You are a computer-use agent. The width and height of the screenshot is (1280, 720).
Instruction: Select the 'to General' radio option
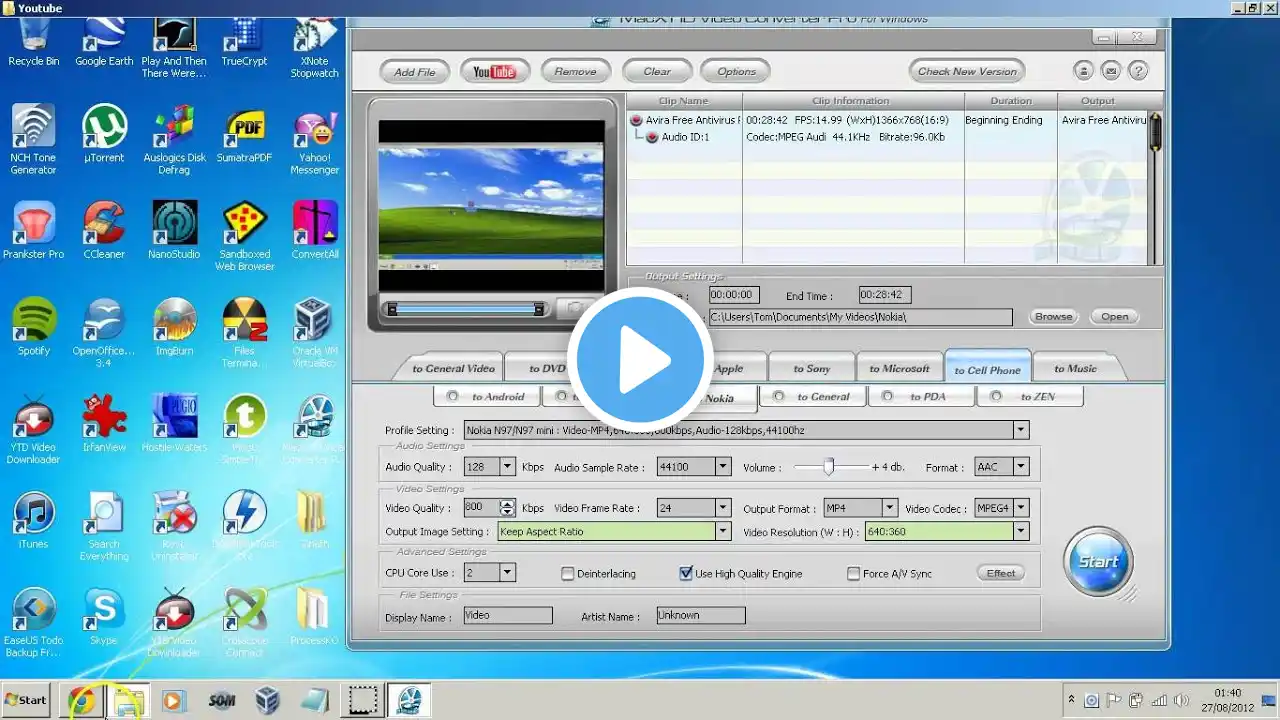click(778, 396)
